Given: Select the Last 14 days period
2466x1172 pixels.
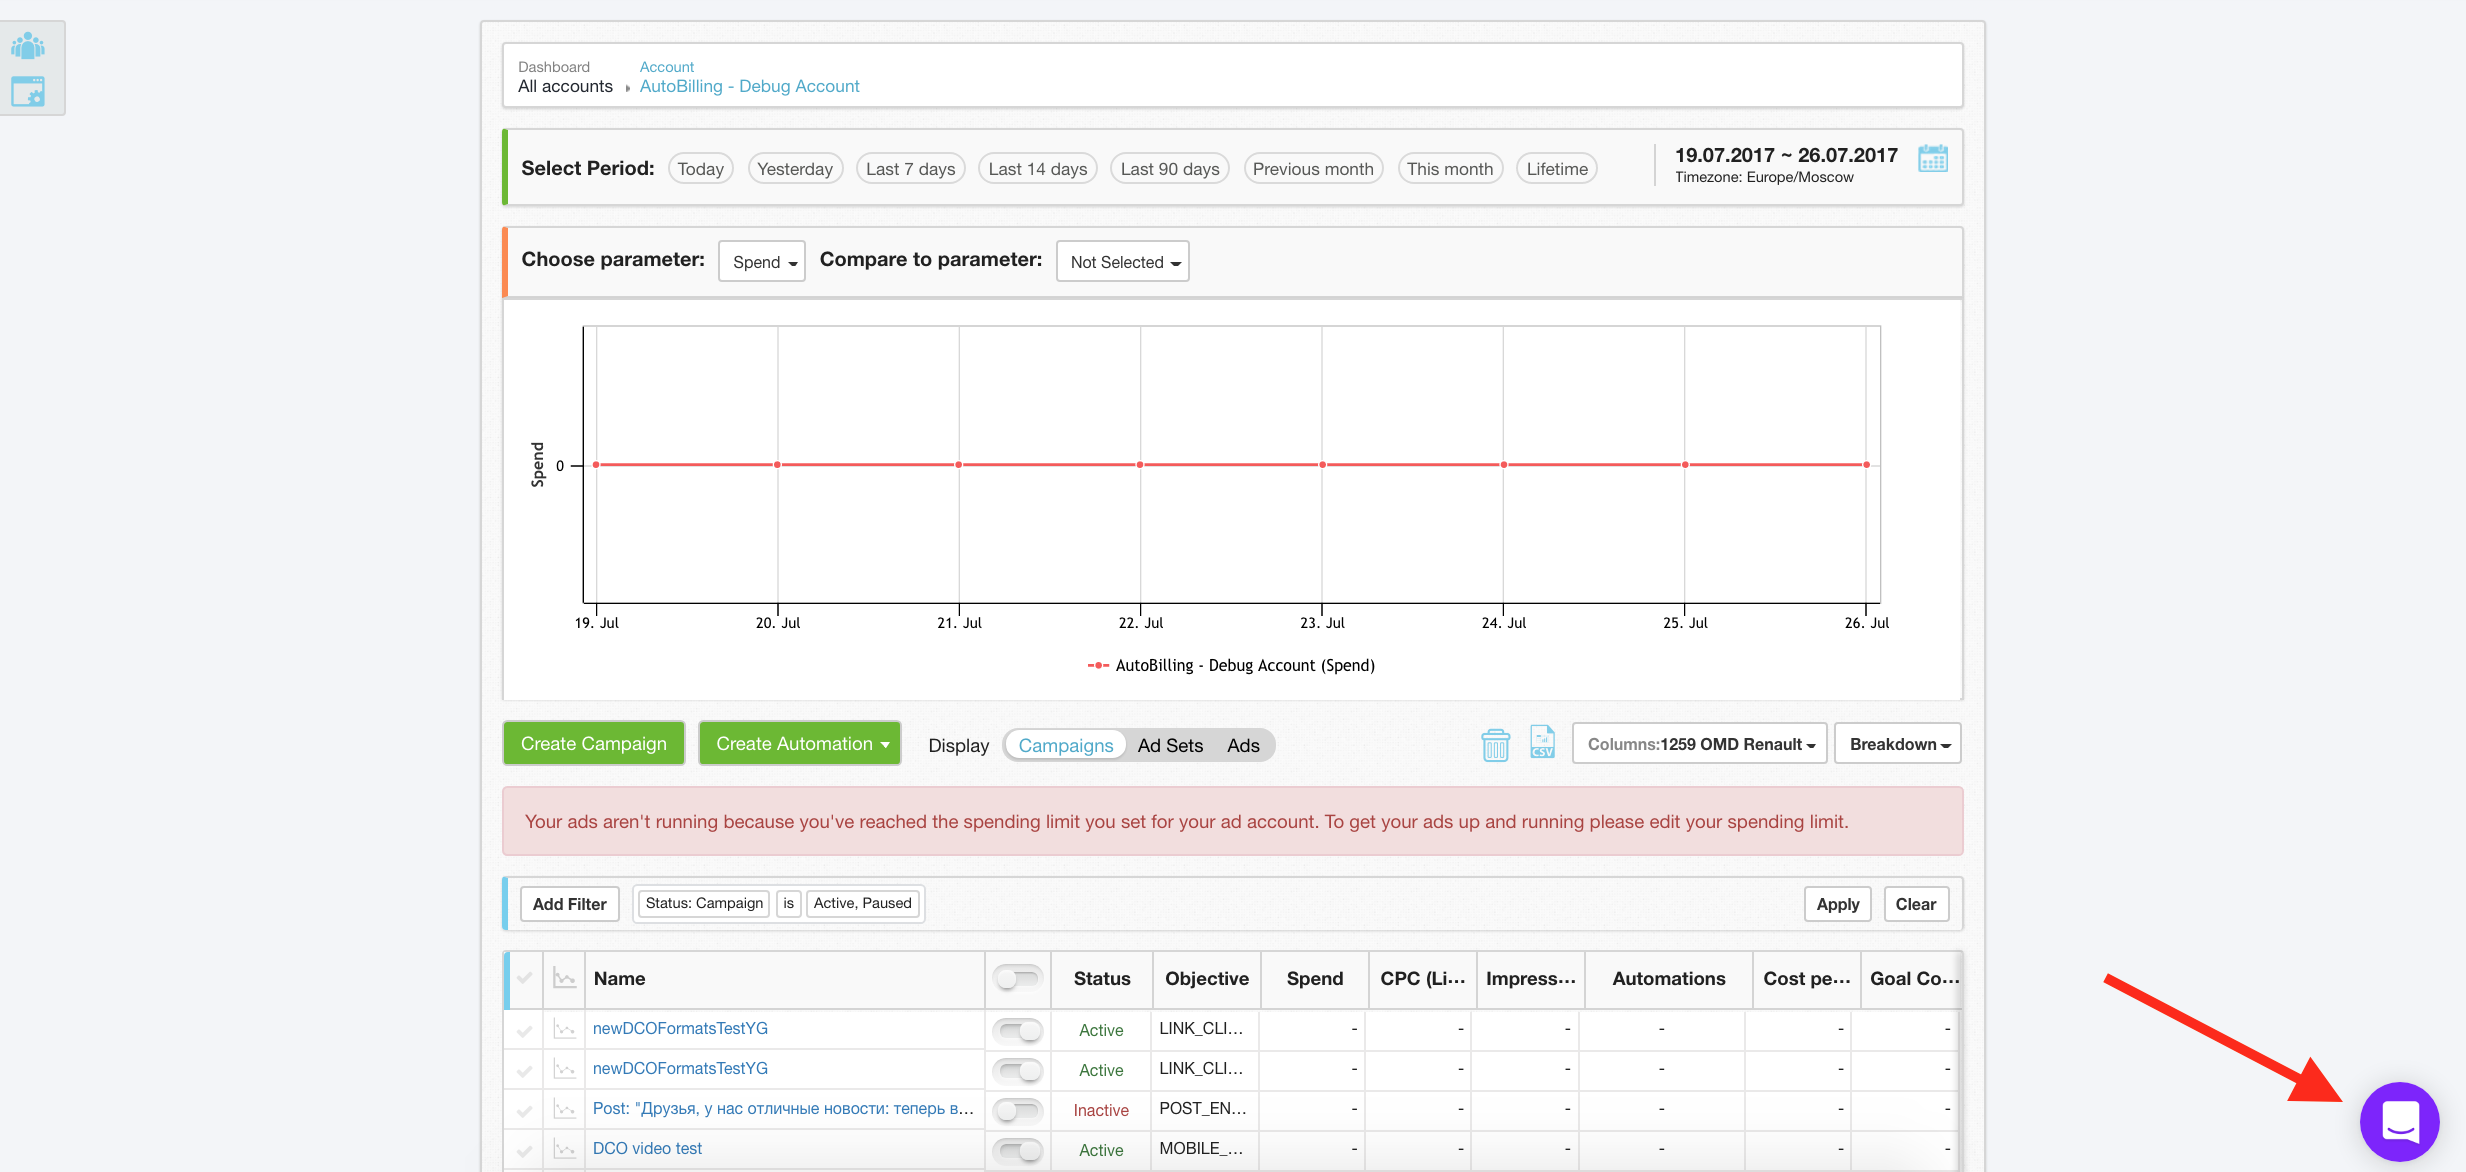Looking at the screenshot, I should (x=1037, y=168).
